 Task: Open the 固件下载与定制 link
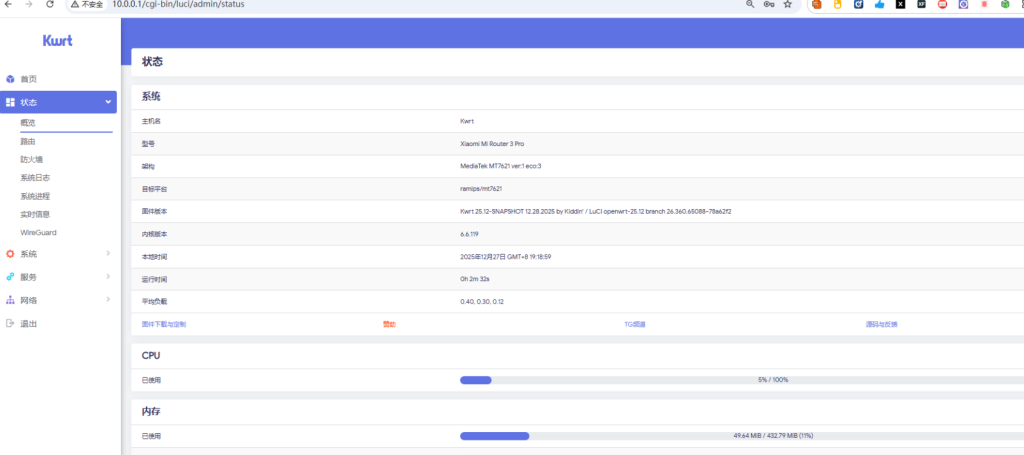[x=164, y=324]
